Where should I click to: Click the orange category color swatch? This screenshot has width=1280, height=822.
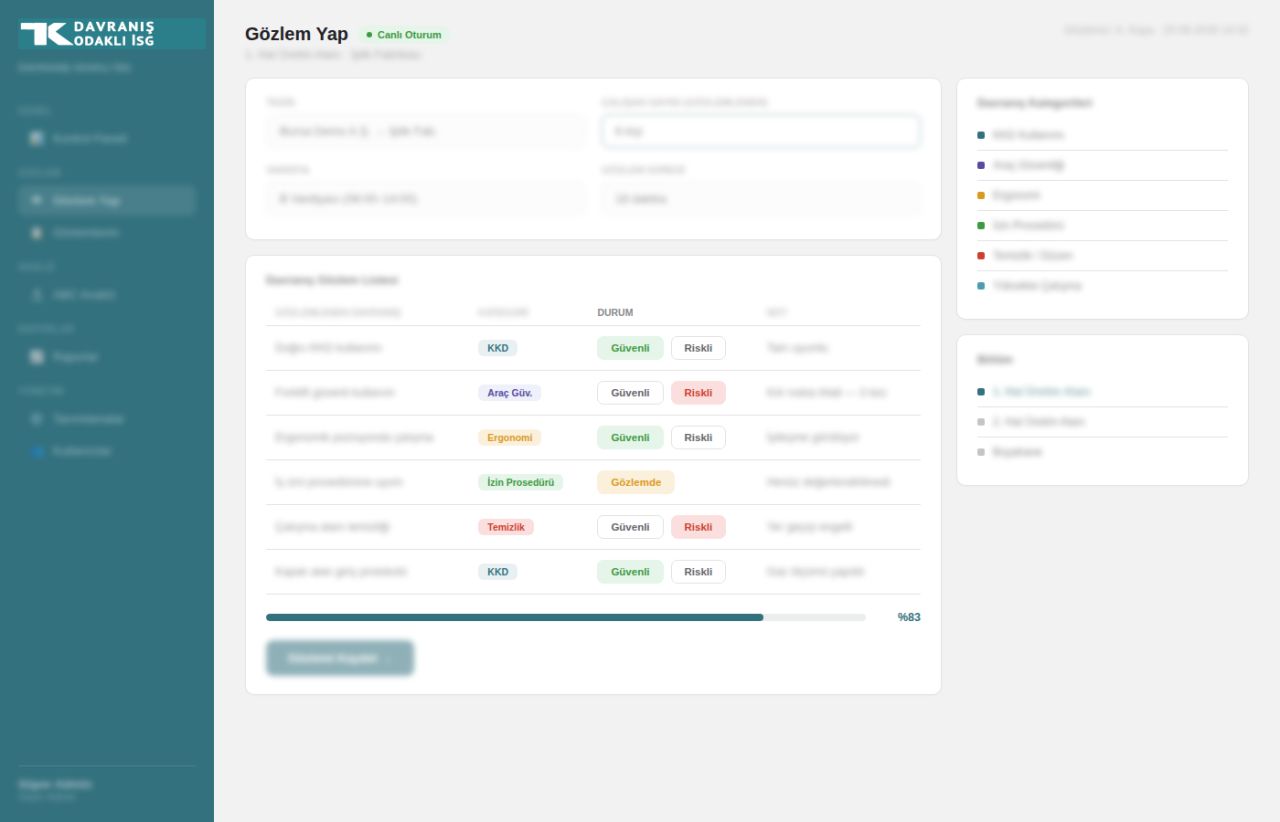click(x=981, y=195)
